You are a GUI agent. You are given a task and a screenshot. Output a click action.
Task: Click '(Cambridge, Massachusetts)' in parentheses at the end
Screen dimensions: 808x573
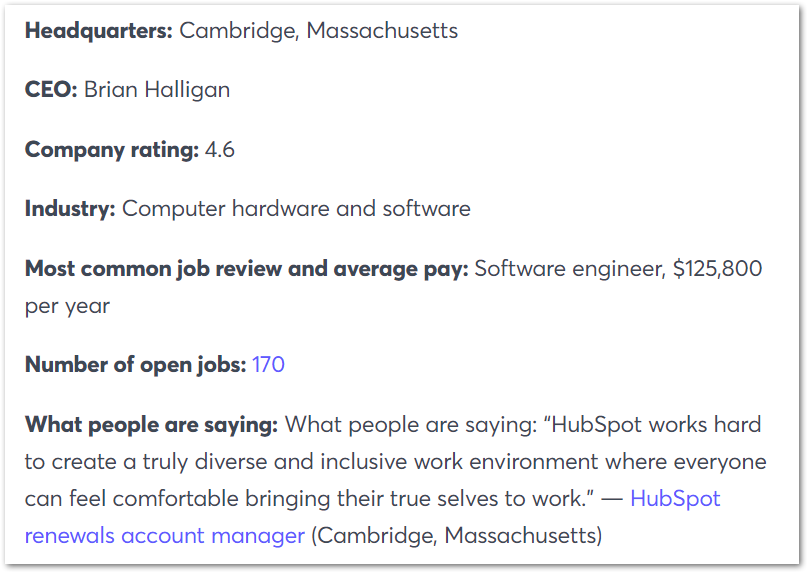click(457, 536)
